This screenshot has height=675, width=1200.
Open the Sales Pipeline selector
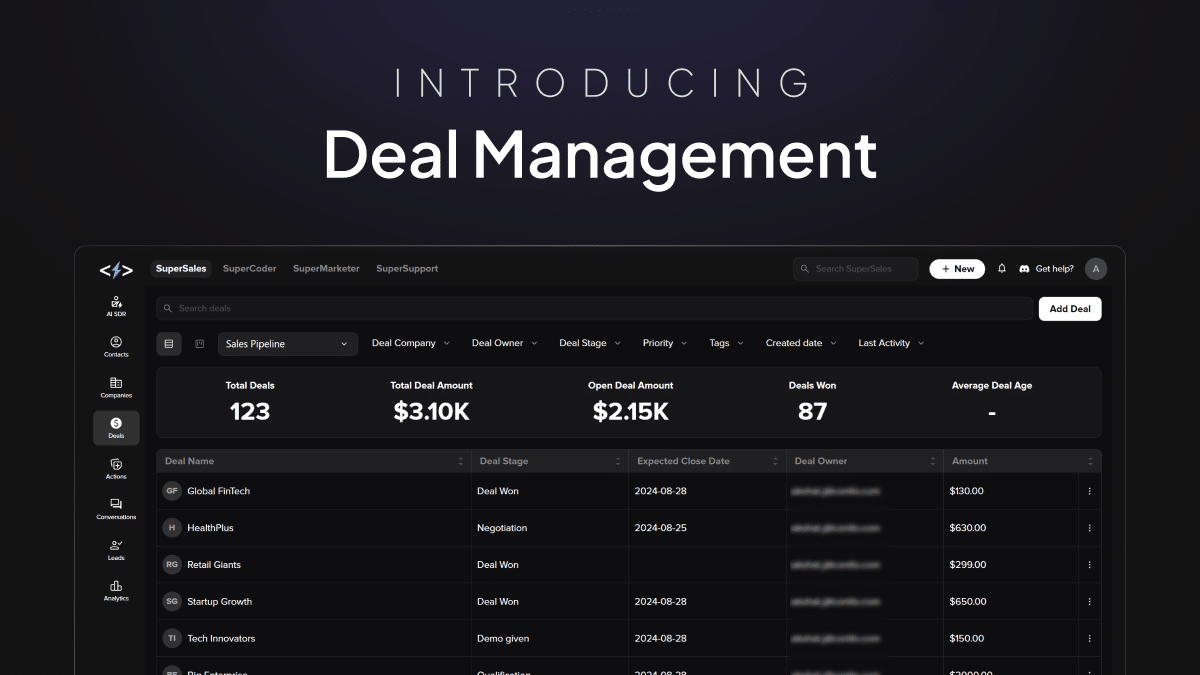tap(287, 343)
